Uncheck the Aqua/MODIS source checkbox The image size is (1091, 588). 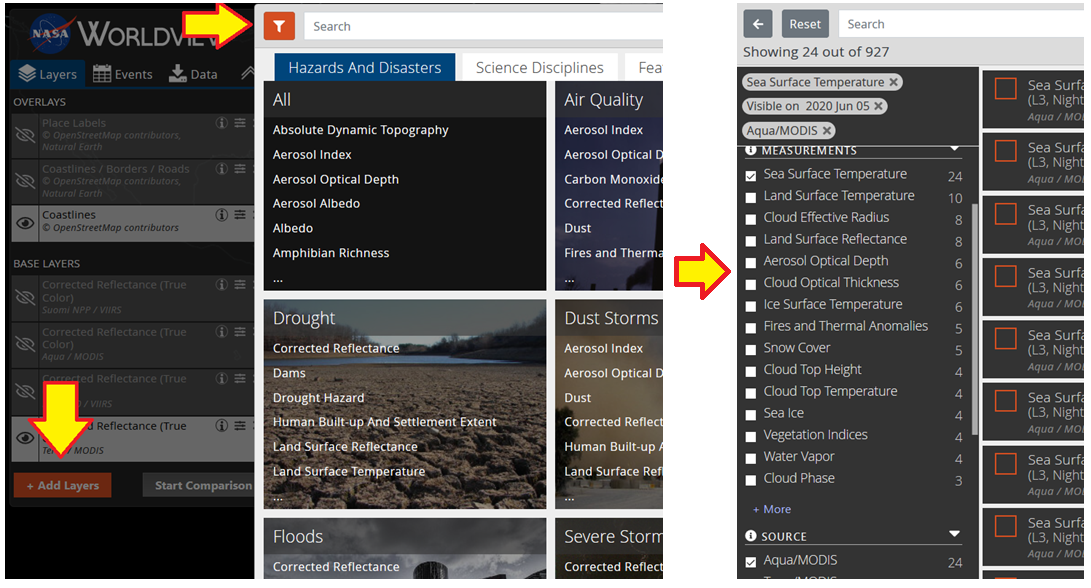(751, 562)
